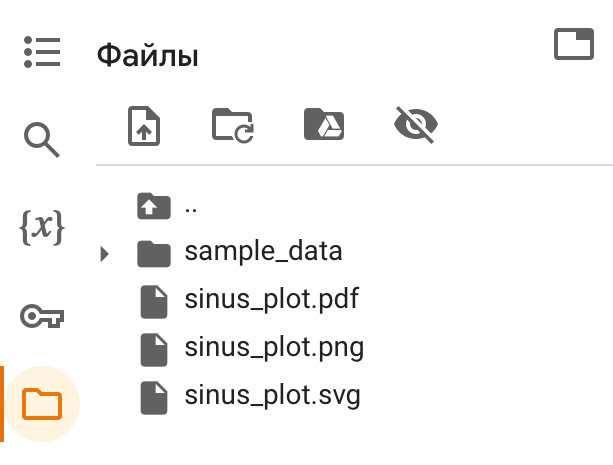Toggle hidden files visibility
This screenshot has width=613, height=465.
pyautogui.click(x=416, y=126)
